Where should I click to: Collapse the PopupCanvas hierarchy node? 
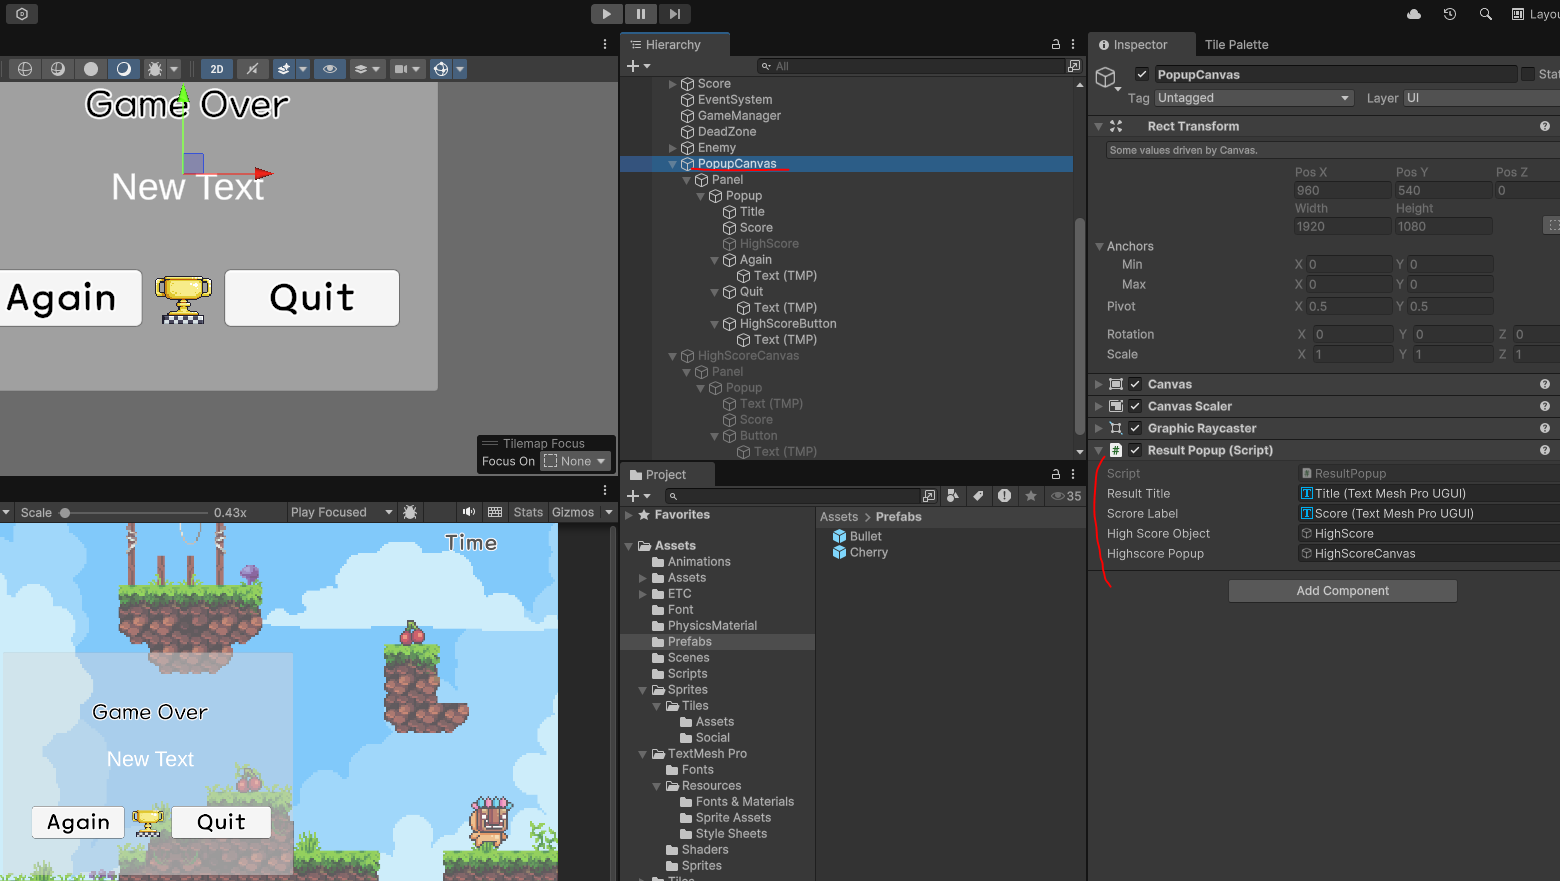[x=672, y=164]
